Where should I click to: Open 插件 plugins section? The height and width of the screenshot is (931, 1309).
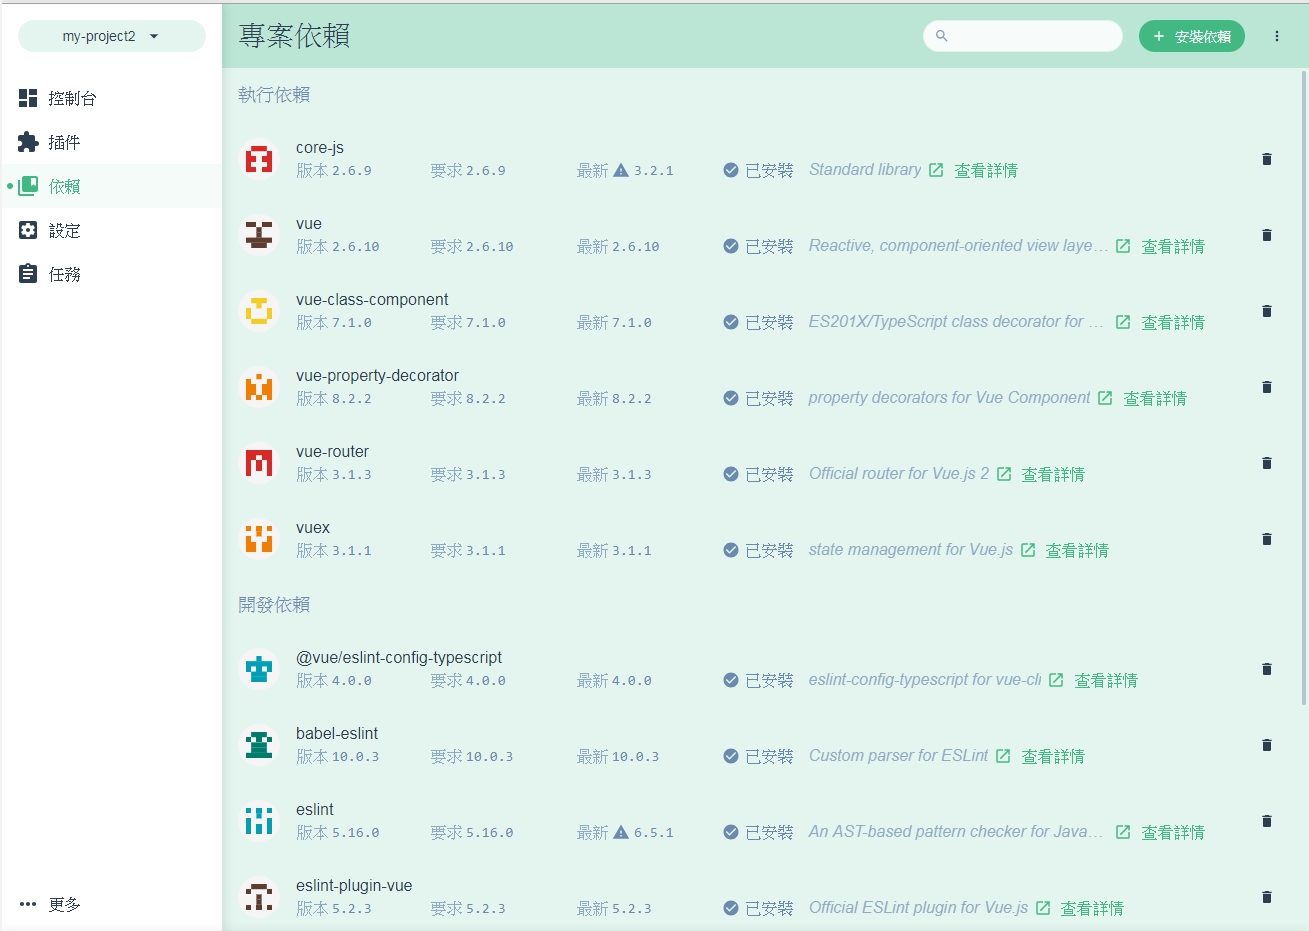[111, 142]
